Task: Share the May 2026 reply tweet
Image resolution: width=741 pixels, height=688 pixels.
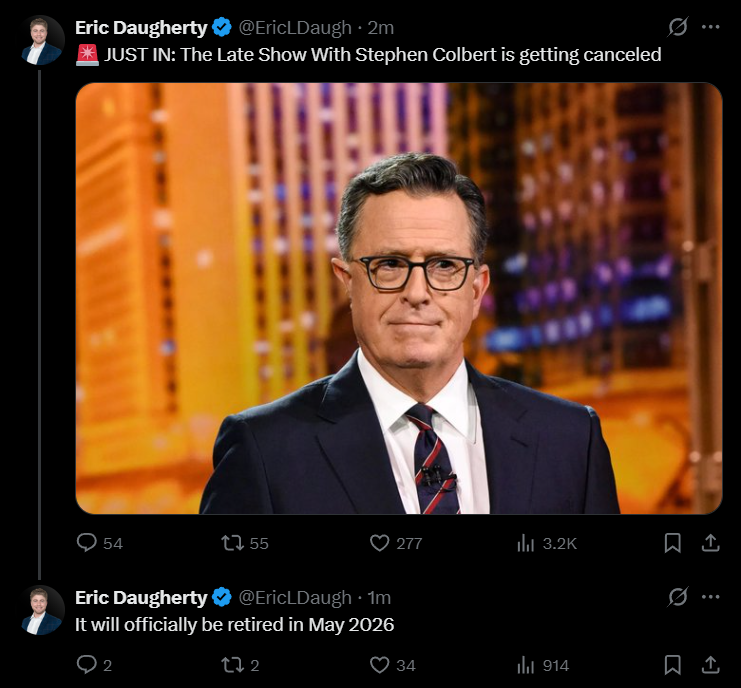Action: (x=710, y=664)
